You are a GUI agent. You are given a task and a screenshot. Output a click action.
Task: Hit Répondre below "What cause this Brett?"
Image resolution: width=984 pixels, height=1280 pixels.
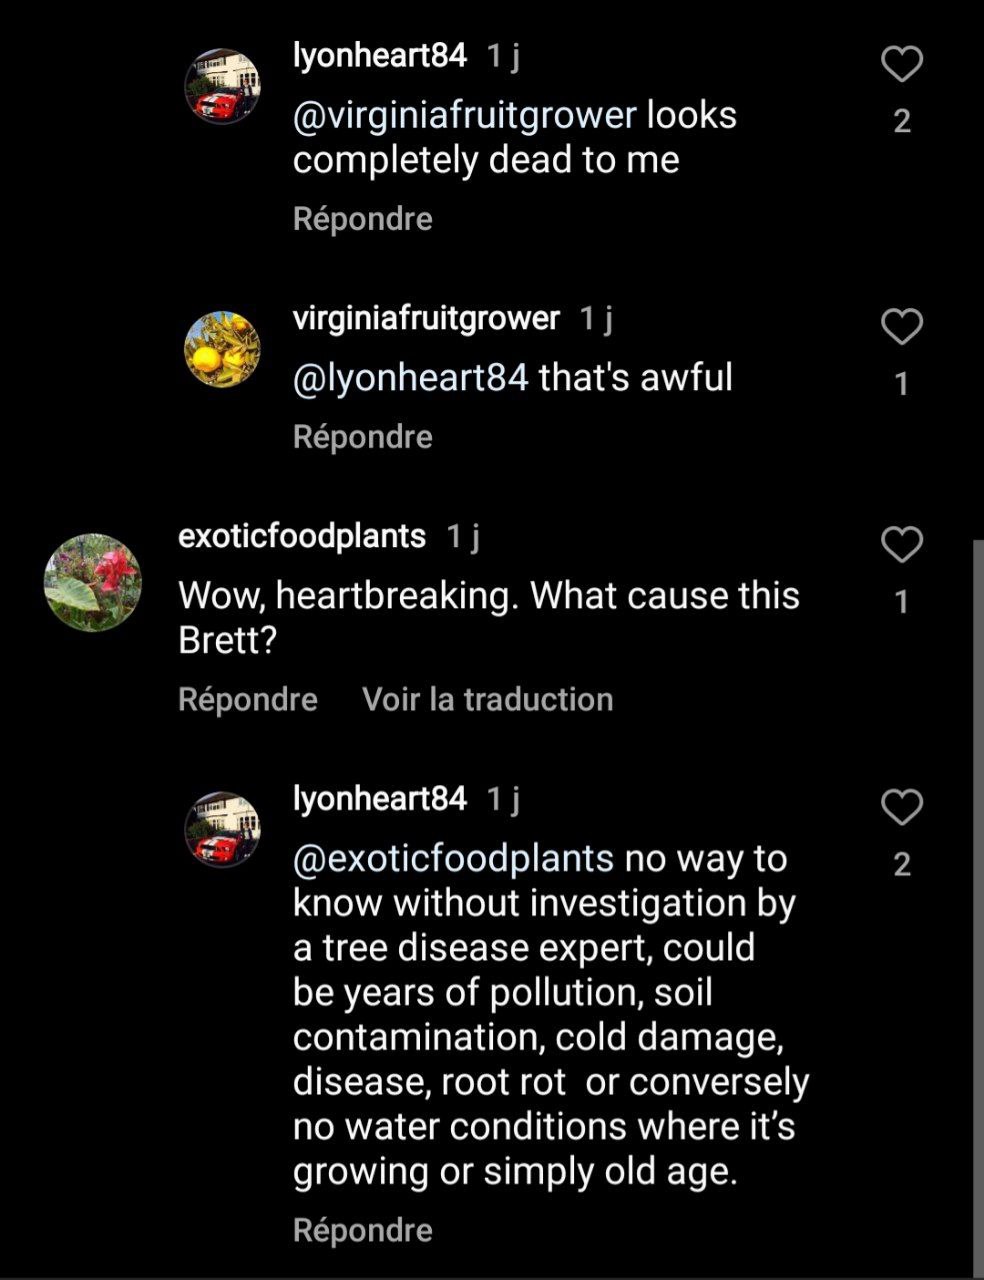point(247,699)
